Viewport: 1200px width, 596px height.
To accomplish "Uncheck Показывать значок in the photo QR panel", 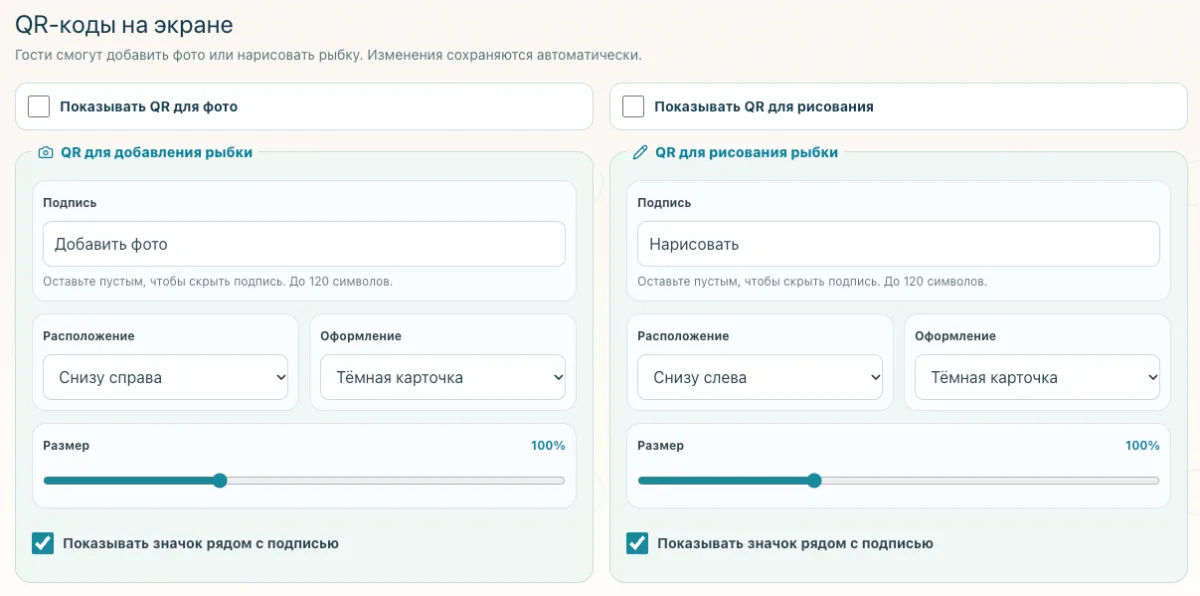I will (43, 543).
